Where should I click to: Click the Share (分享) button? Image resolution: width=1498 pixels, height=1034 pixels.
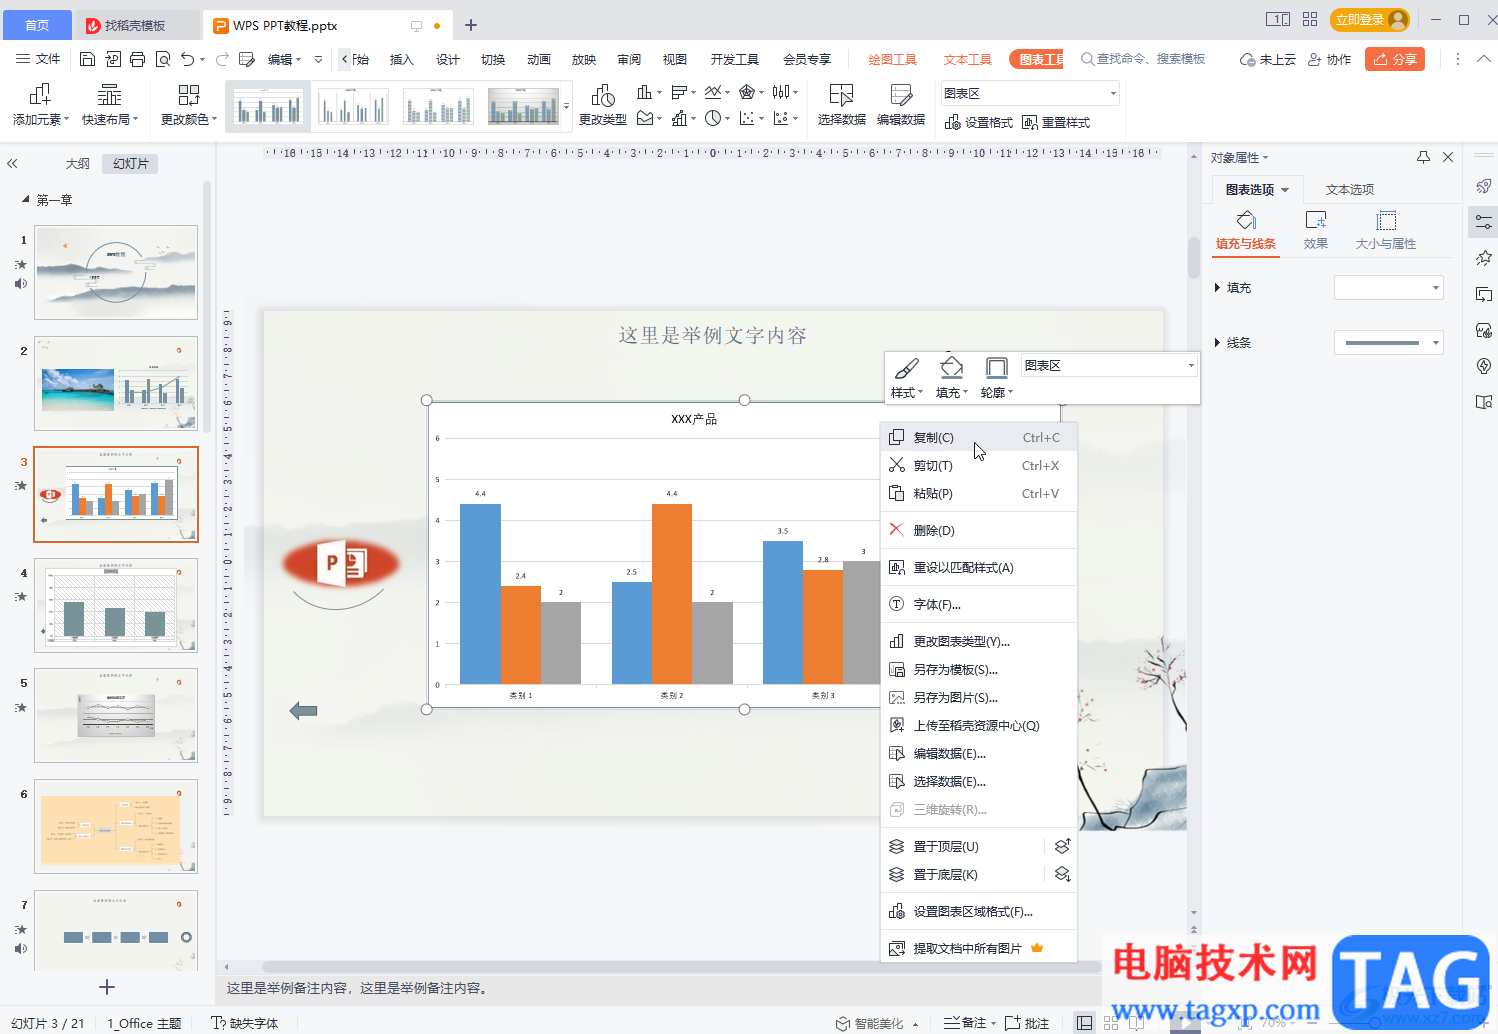1394,59
